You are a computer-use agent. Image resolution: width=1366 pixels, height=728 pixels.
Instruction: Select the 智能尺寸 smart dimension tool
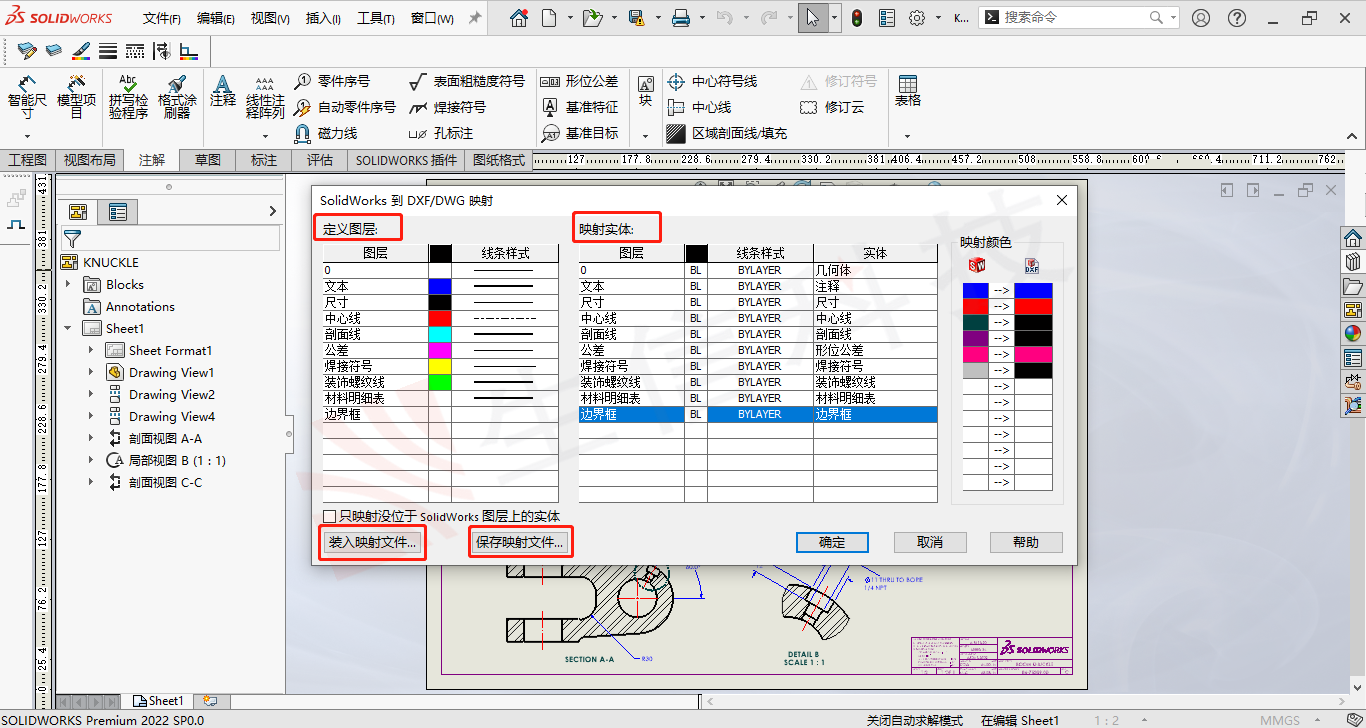27,97
